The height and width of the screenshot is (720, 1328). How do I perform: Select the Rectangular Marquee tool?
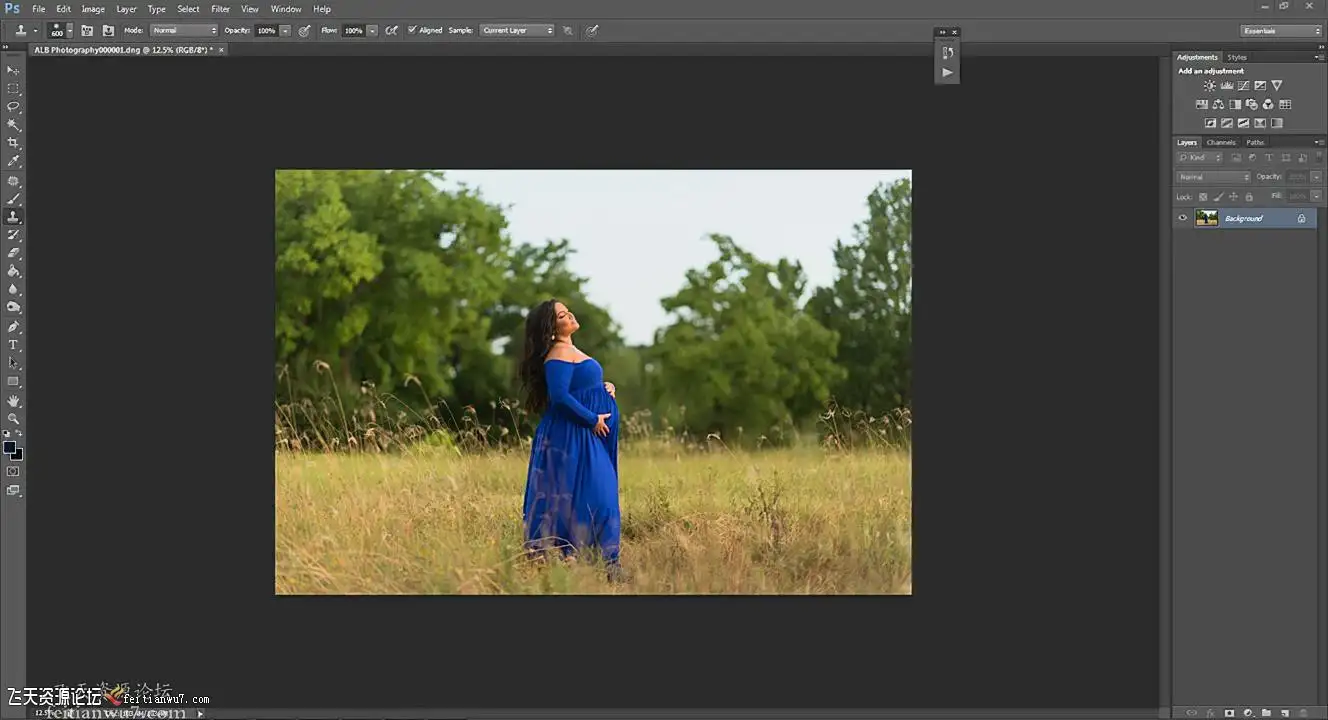13,88
